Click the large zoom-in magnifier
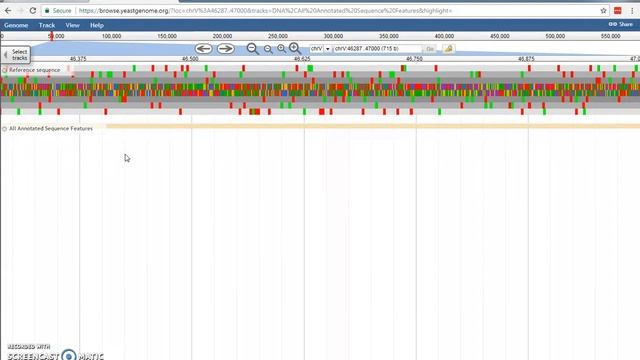 [295, 49]
